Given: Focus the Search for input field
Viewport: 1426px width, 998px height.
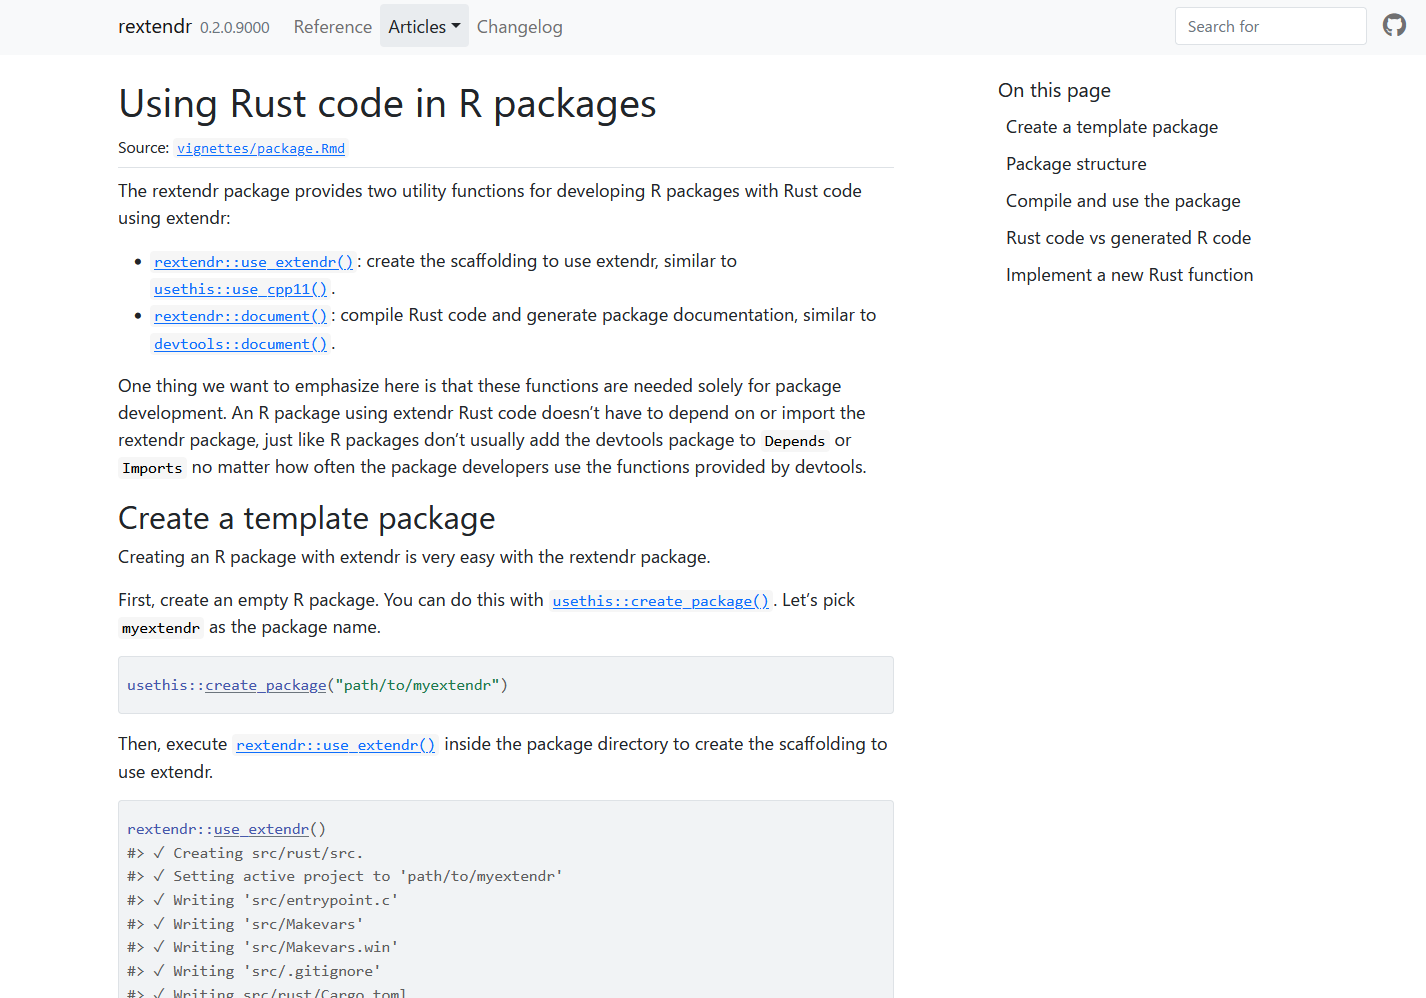Looking at the screenshot, I should click(x=1269, y=27).
